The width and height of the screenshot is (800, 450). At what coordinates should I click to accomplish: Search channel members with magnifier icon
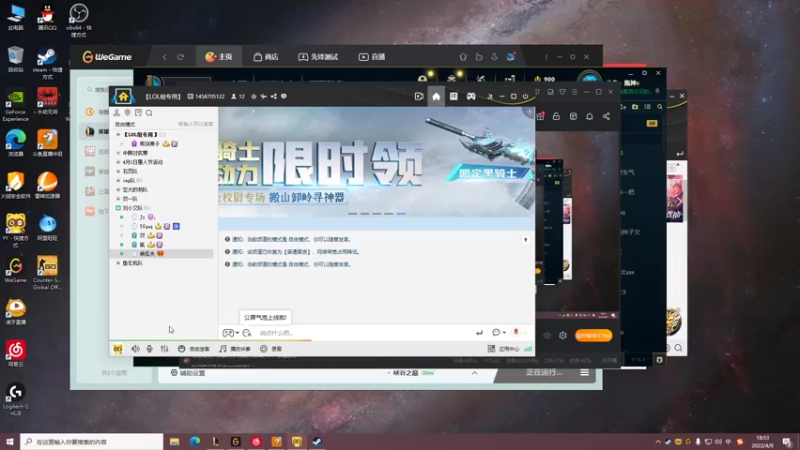tap(149, 113)
